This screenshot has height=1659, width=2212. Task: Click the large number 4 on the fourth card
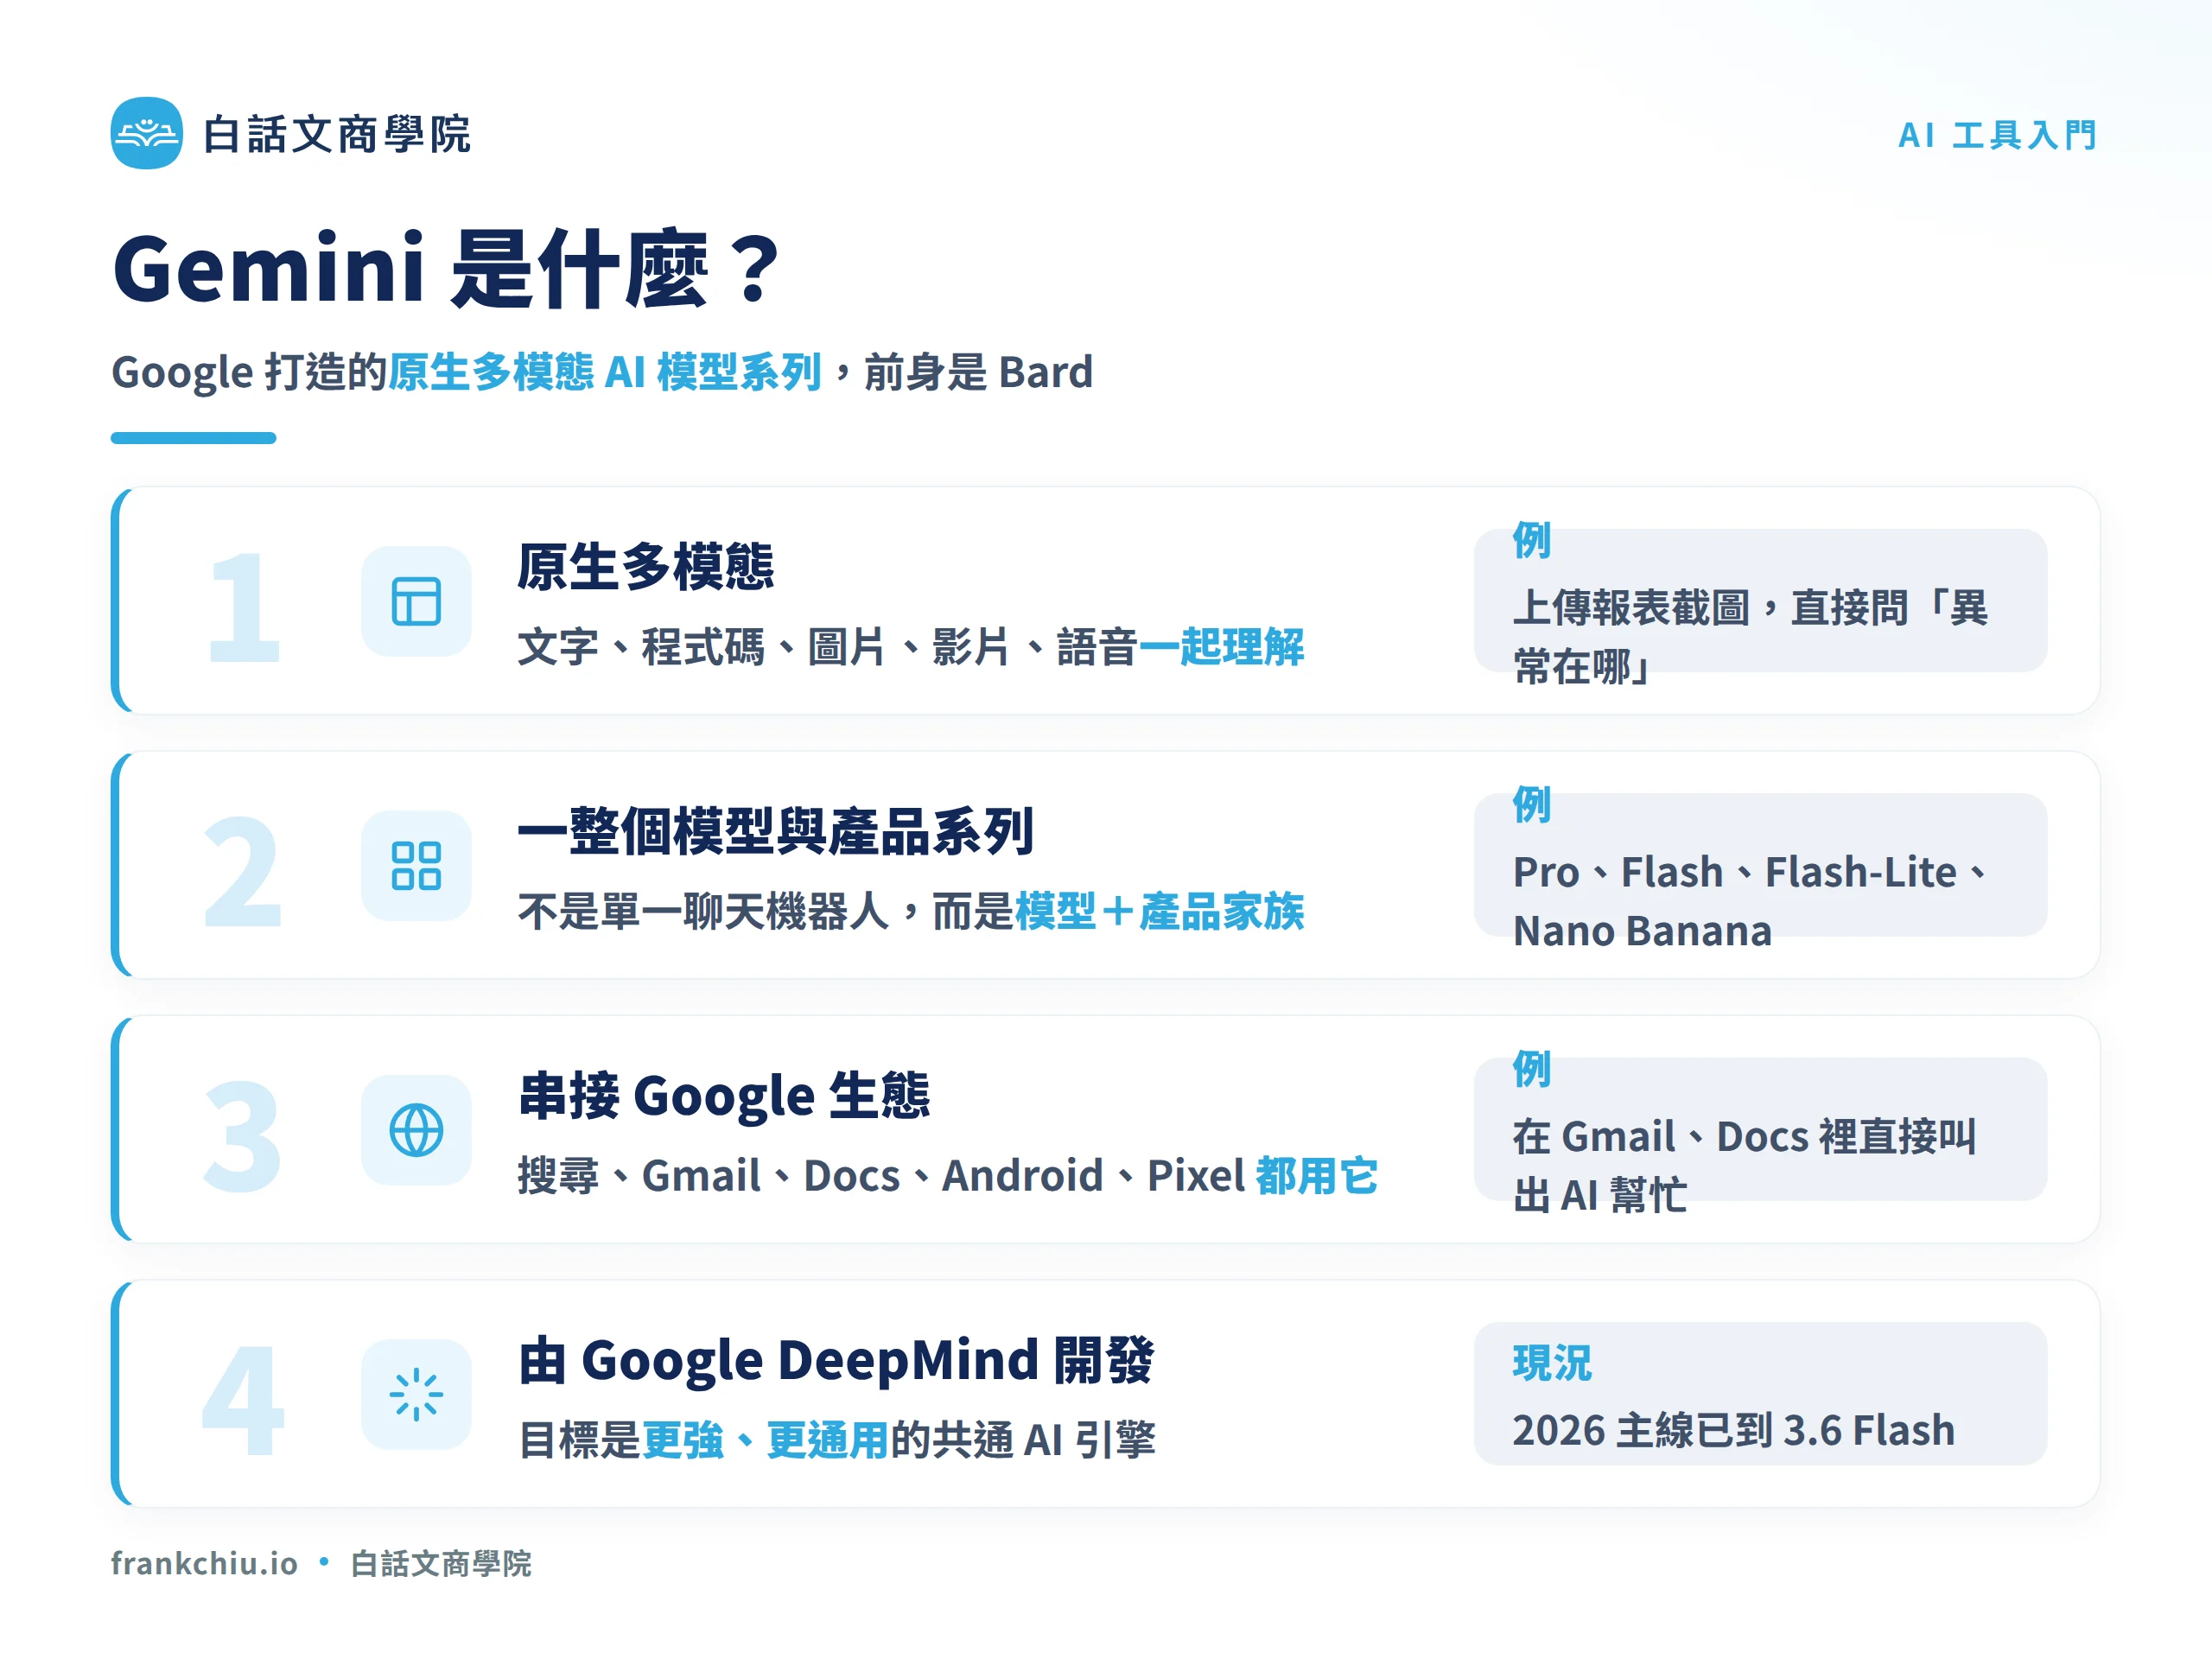point(243,1400)
